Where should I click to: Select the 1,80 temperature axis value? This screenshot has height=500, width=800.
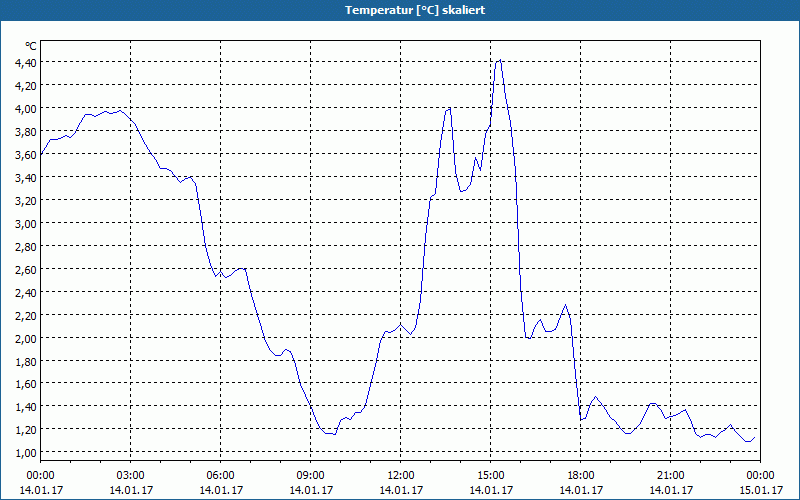[27, 361]
